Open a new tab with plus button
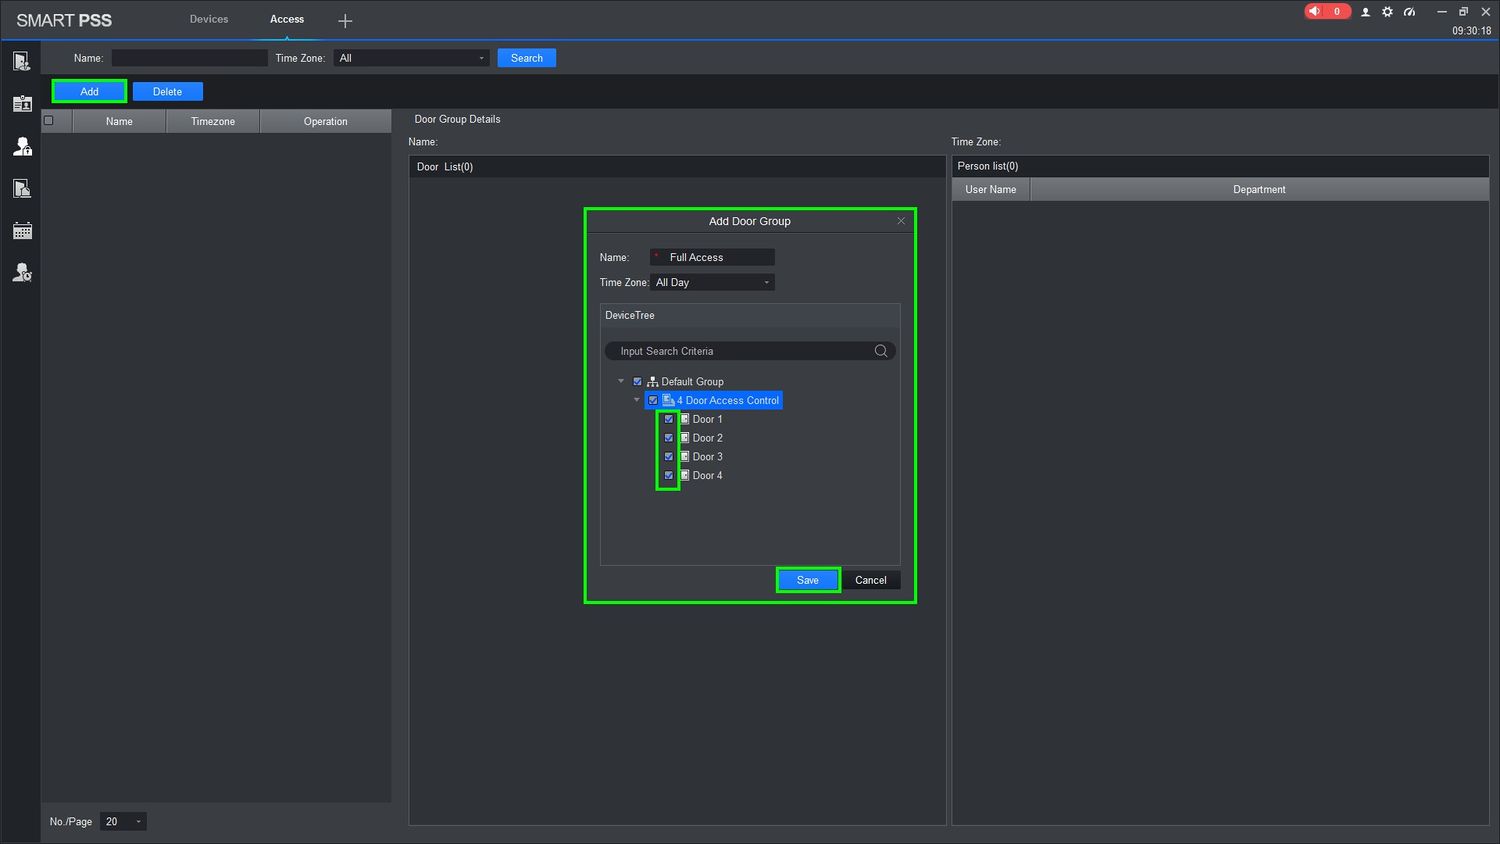The width and height of the screenshot is (1500, 844). (x=345, y=21)
